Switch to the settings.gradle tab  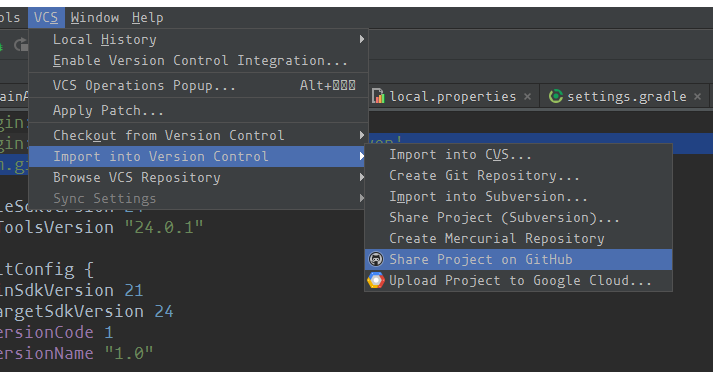(625, 96)
